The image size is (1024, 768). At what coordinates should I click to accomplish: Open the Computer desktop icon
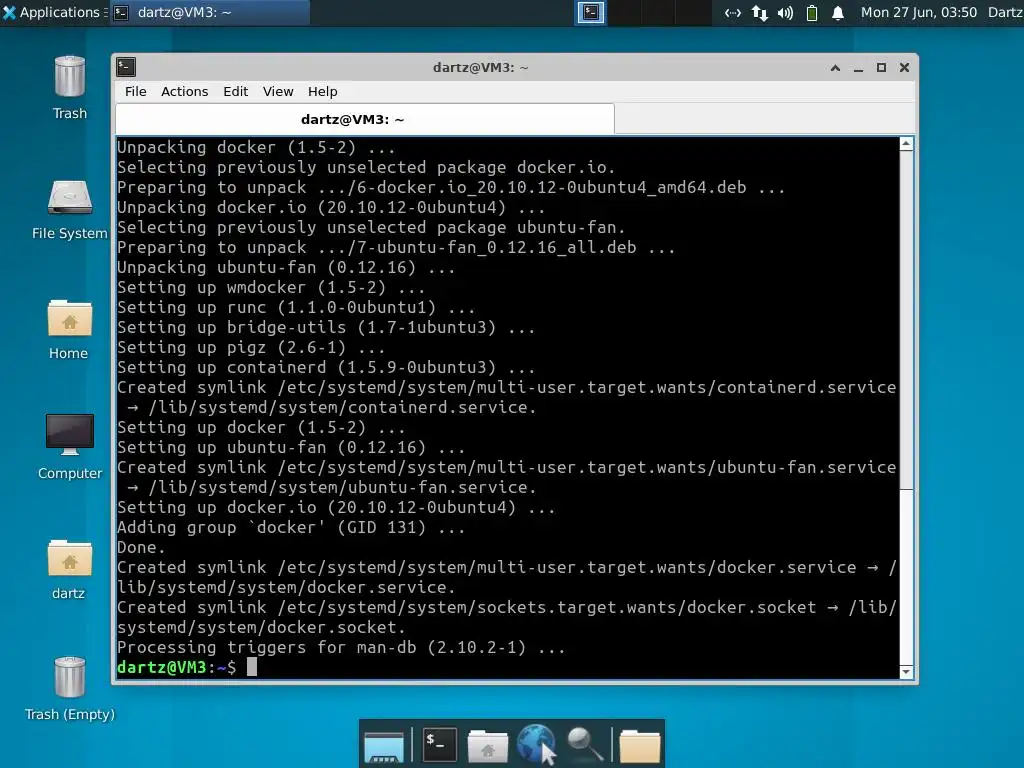pyautogui.click(x=70, y=447)
